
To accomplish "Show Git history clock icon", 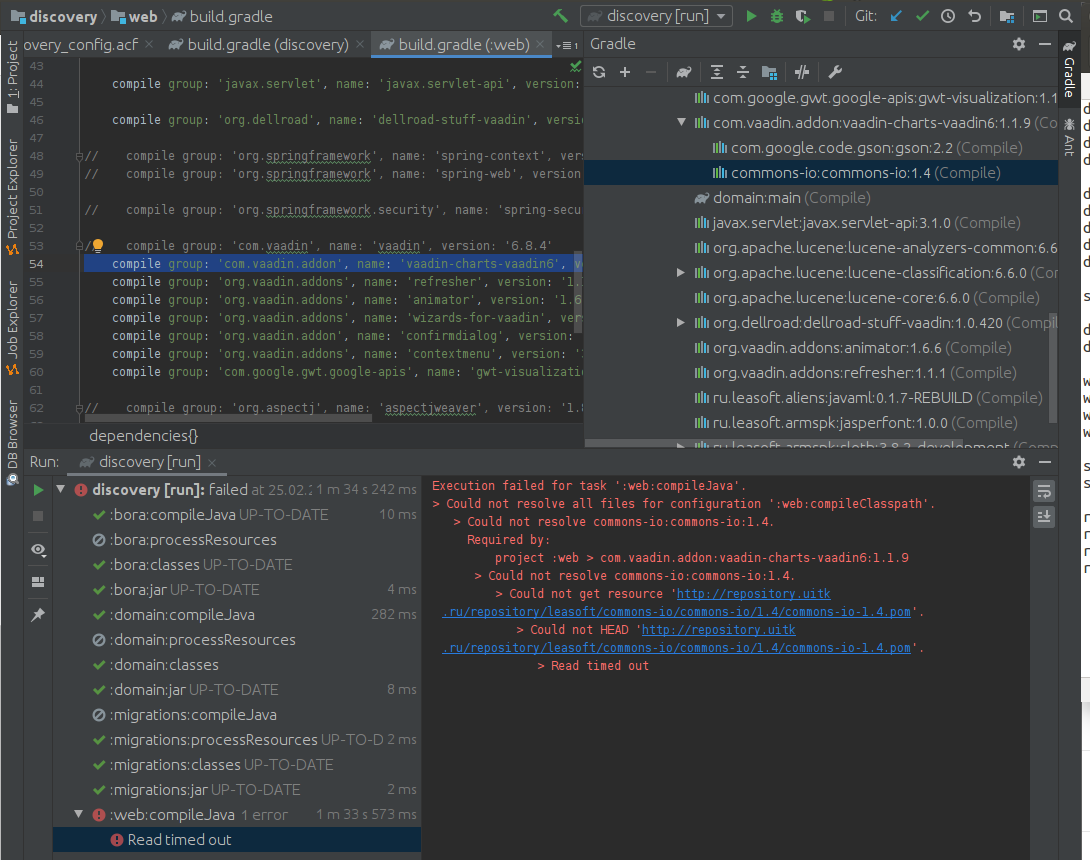I will point(948,16).
